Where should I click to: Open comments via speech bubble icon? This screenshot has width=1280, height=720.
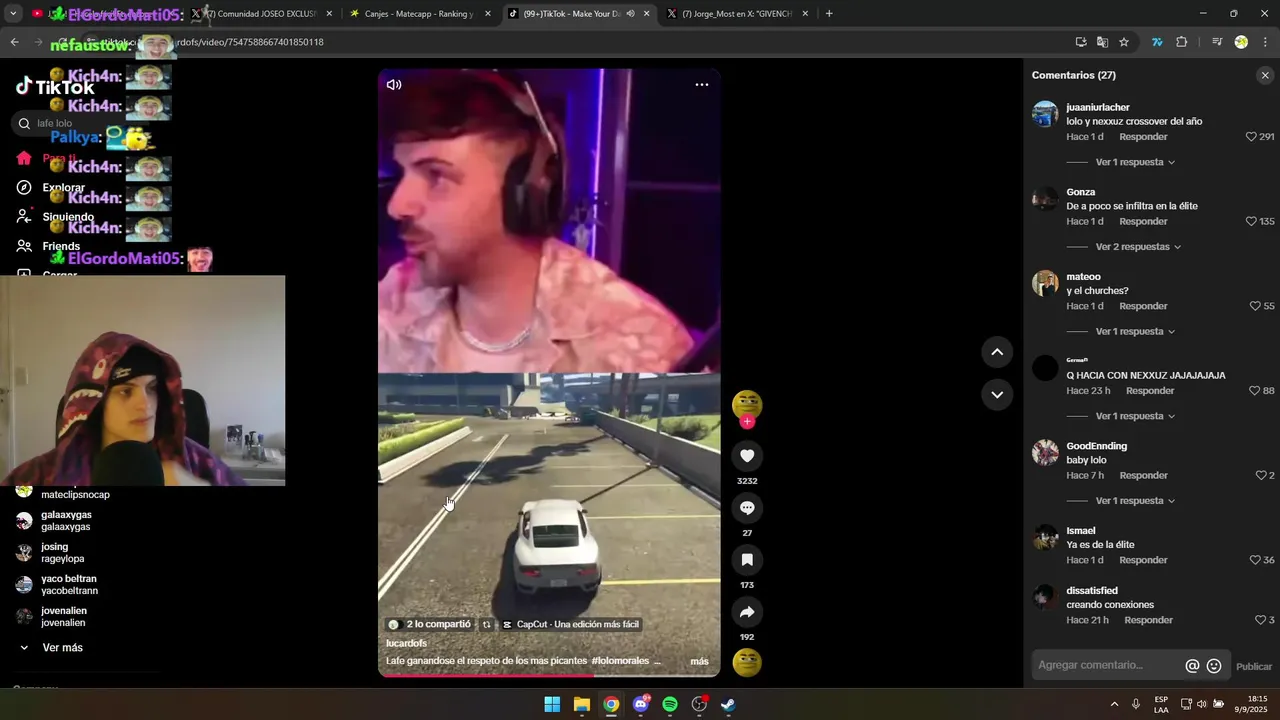coord(747,508)
